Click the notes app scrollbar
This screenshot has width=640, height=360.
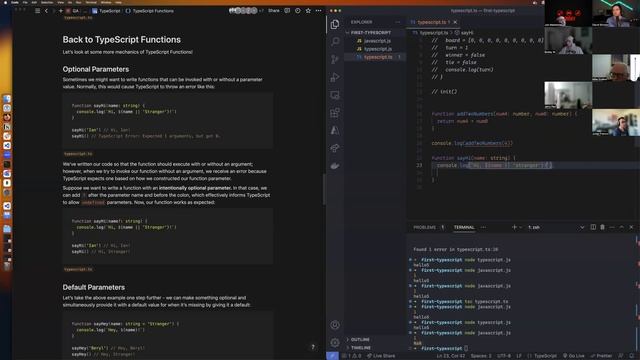coord(324,190)
